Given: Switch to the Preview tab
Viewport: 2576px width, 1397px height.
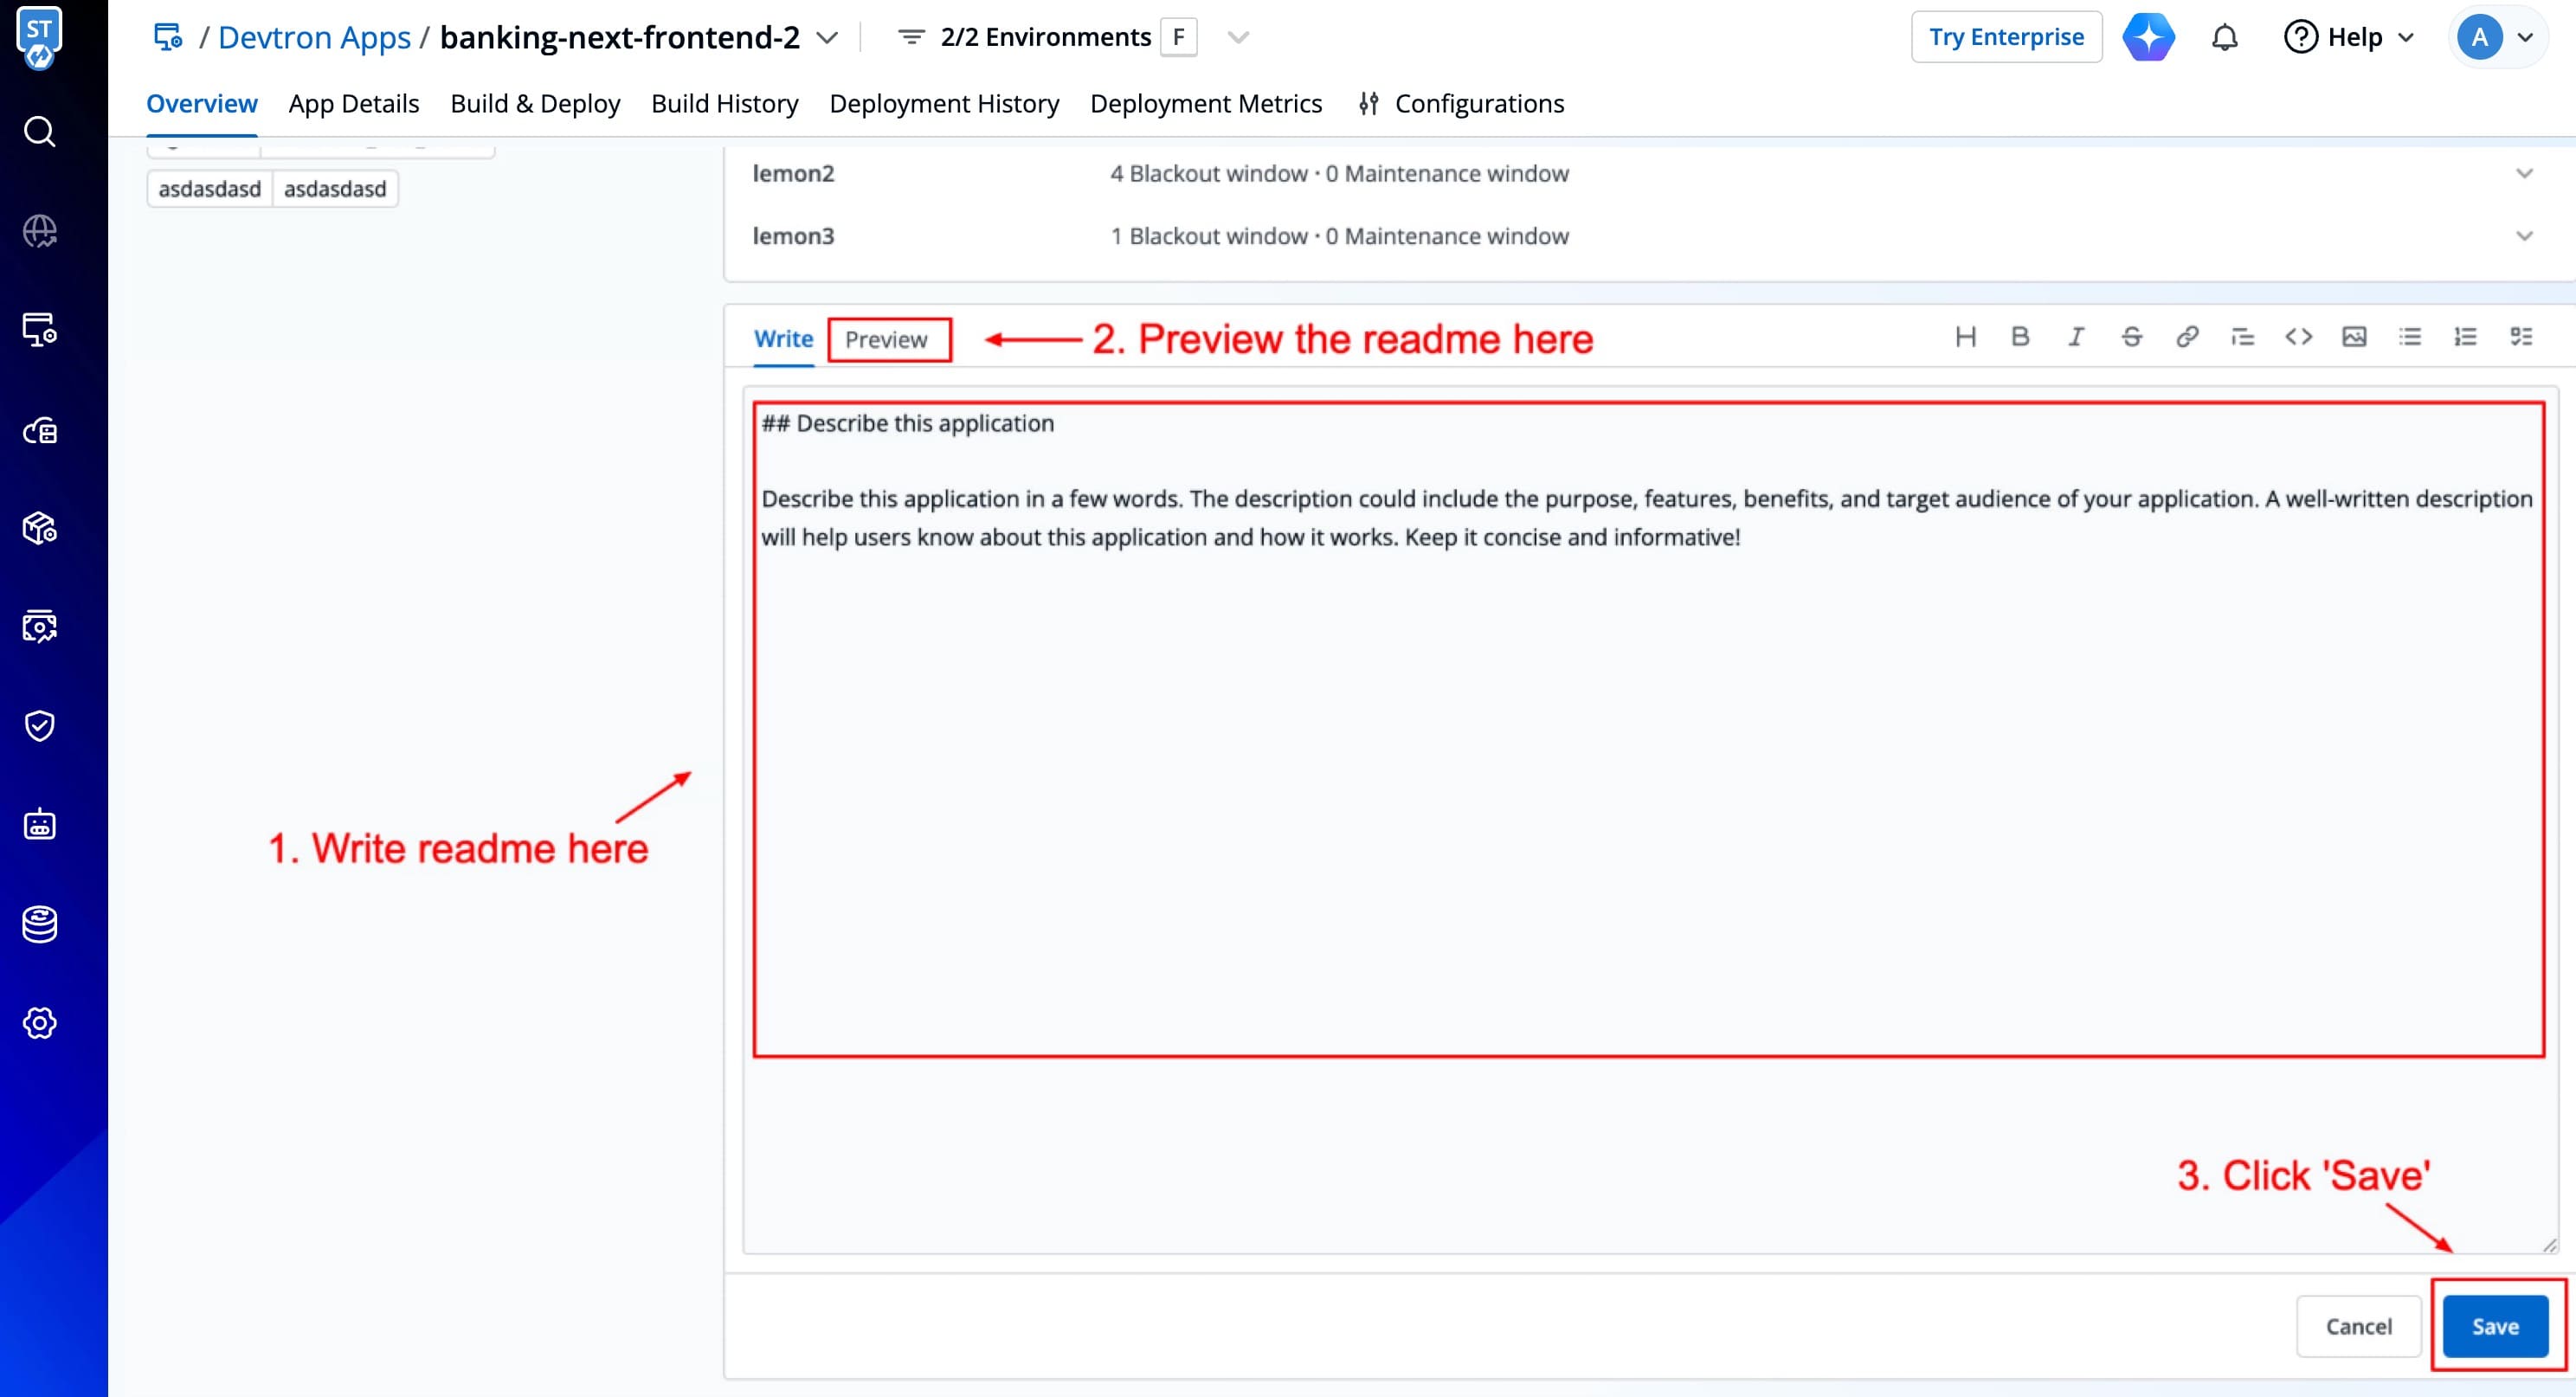Looking at the screenshot, I should tap(886, 340).
